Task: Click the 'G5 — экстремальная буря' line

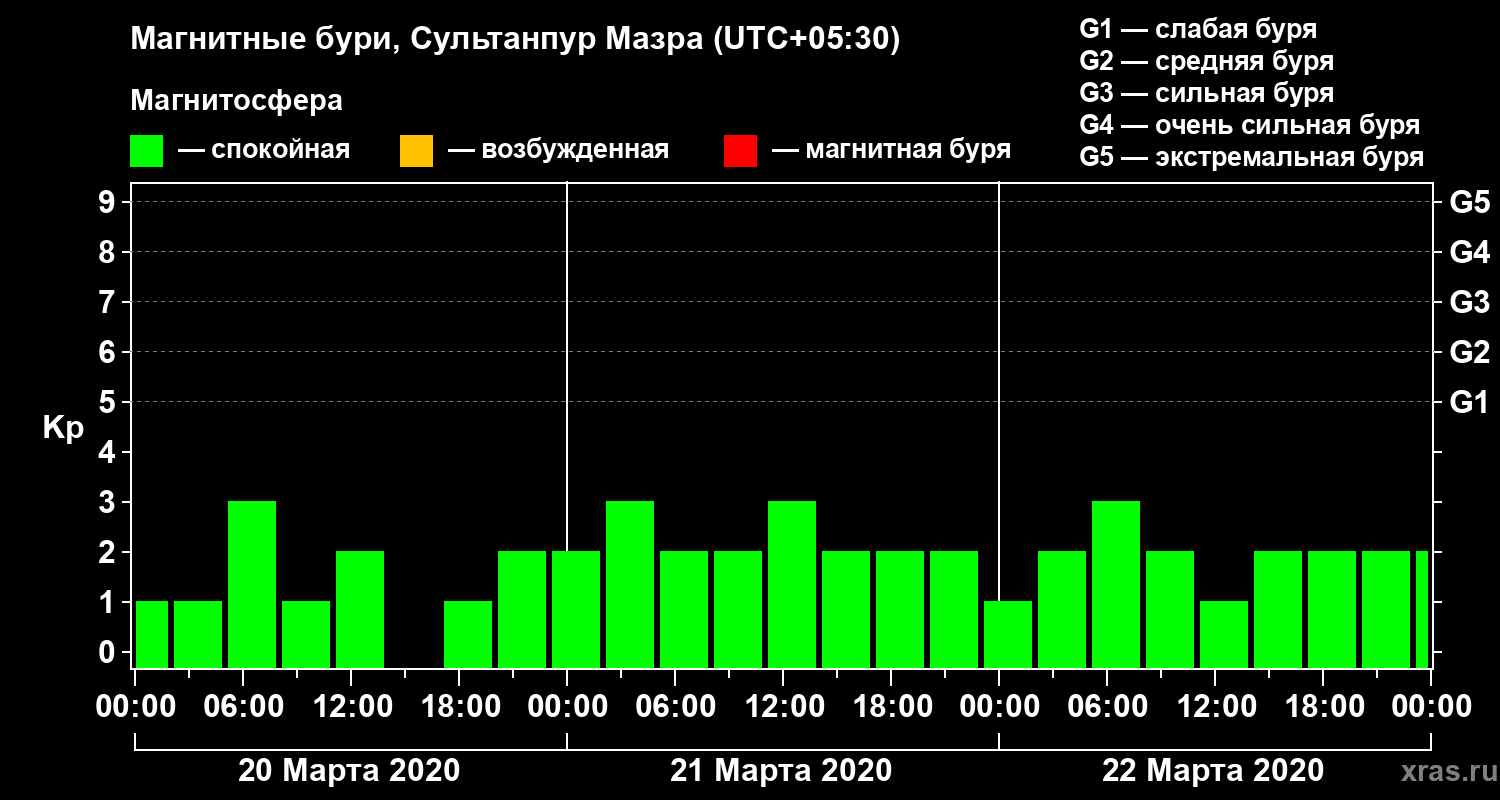Action: click(x=1252, y=158)
